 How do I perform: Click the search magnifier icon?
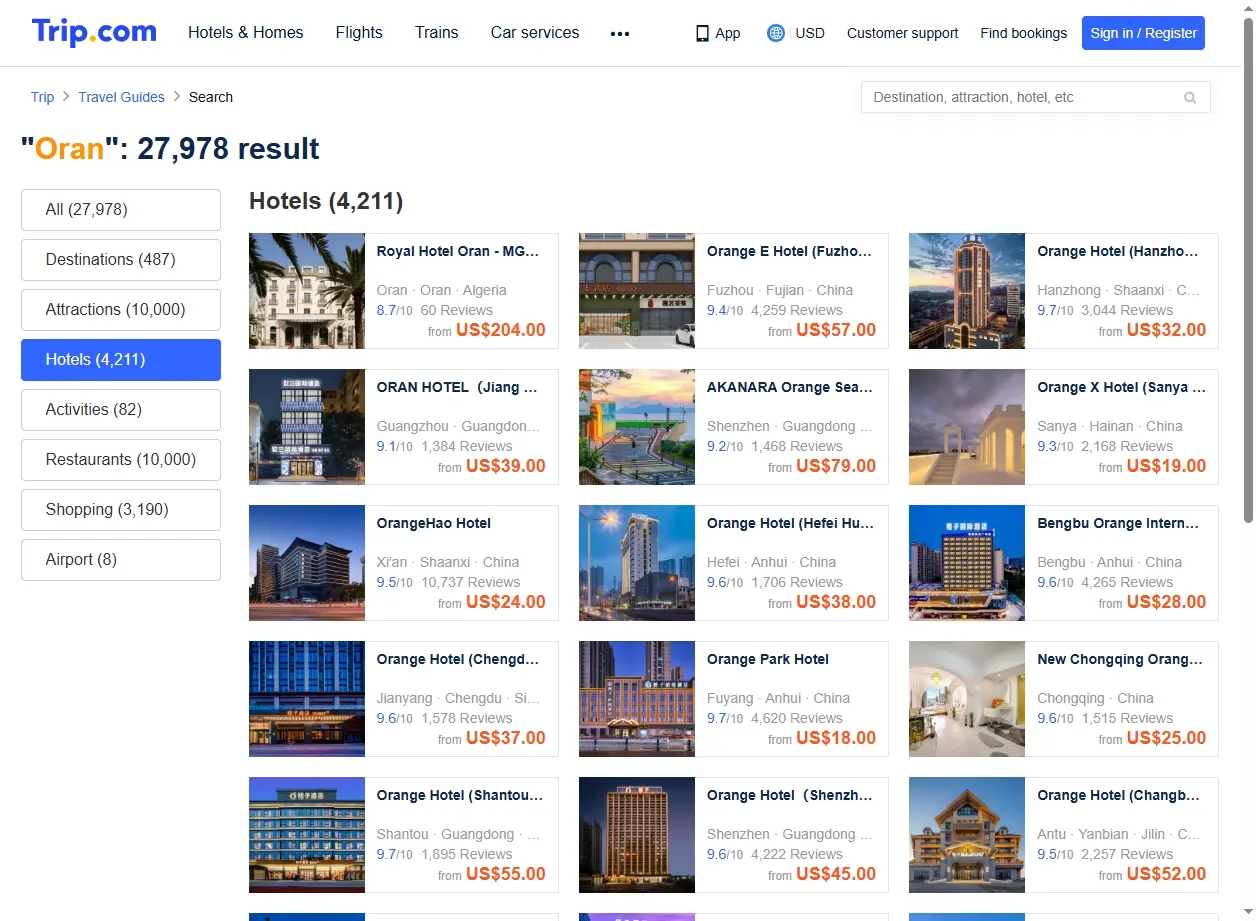(1190, 97)
